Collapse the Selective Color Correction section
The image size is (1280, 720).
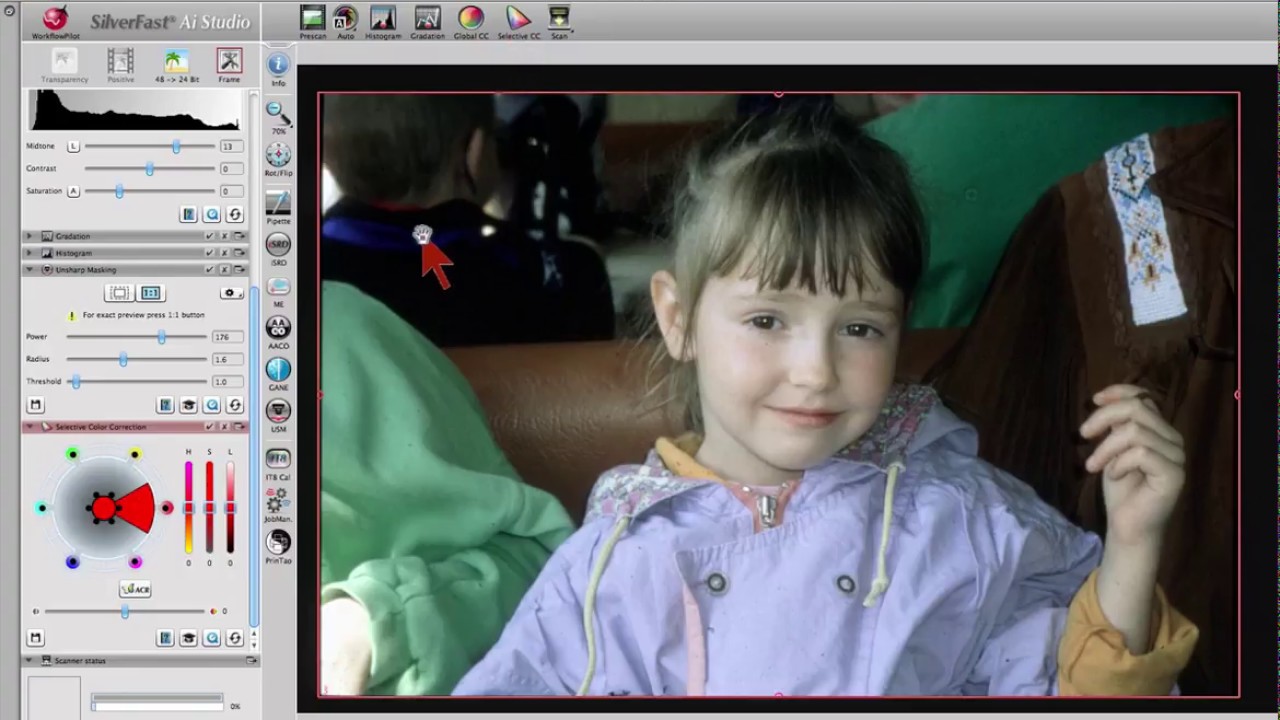[x=29, y=427]
